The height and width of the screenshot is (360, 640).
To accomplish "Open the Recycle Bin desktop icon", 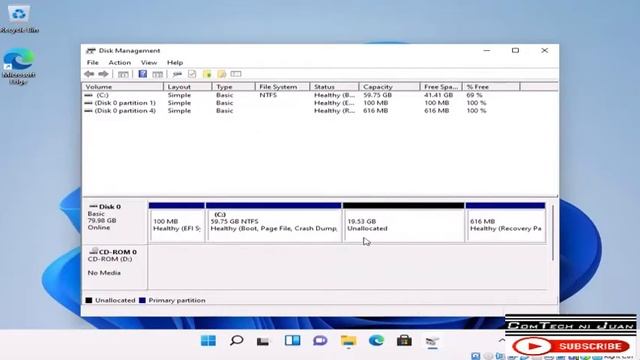I will pyautogui.click(x=19, y=18).
